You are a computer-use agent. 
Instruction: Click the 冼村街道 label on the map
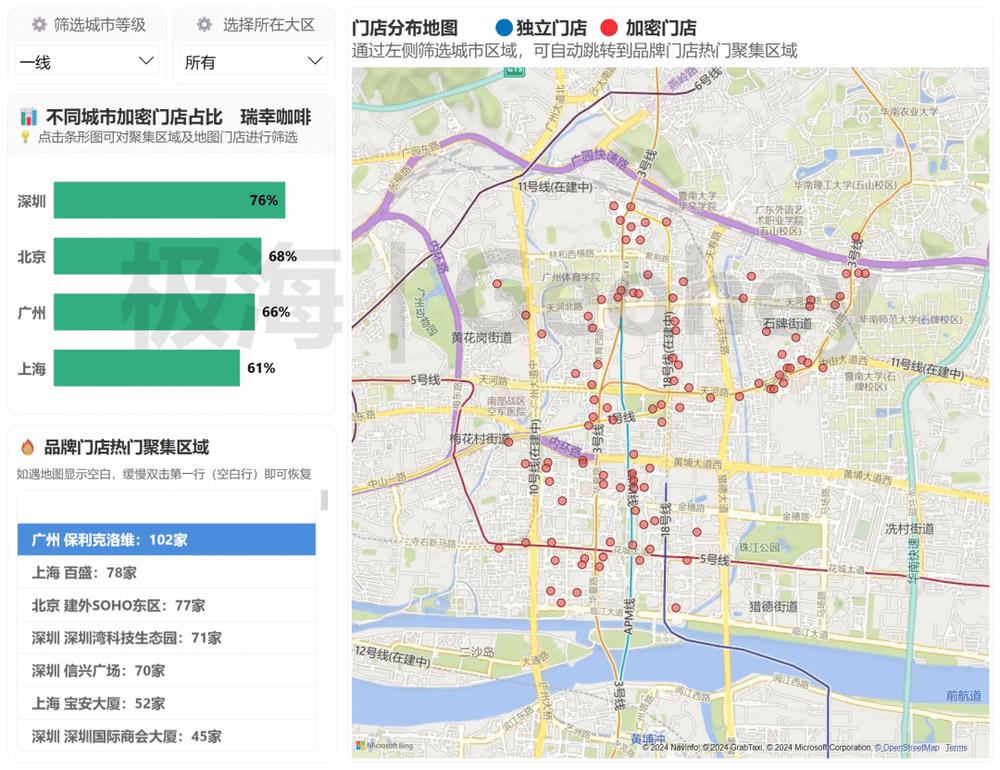910,528
